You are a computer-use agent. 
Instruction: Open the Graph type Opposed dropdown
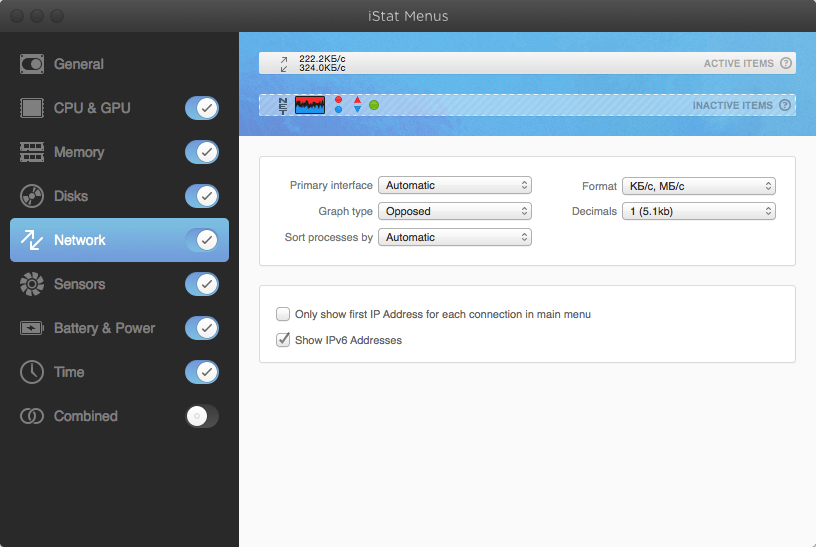454,211
